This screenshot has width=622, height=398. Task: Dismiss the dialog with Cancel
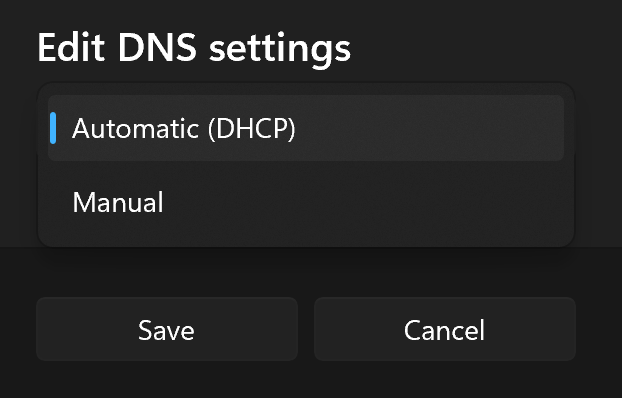(x=445, y=329)
